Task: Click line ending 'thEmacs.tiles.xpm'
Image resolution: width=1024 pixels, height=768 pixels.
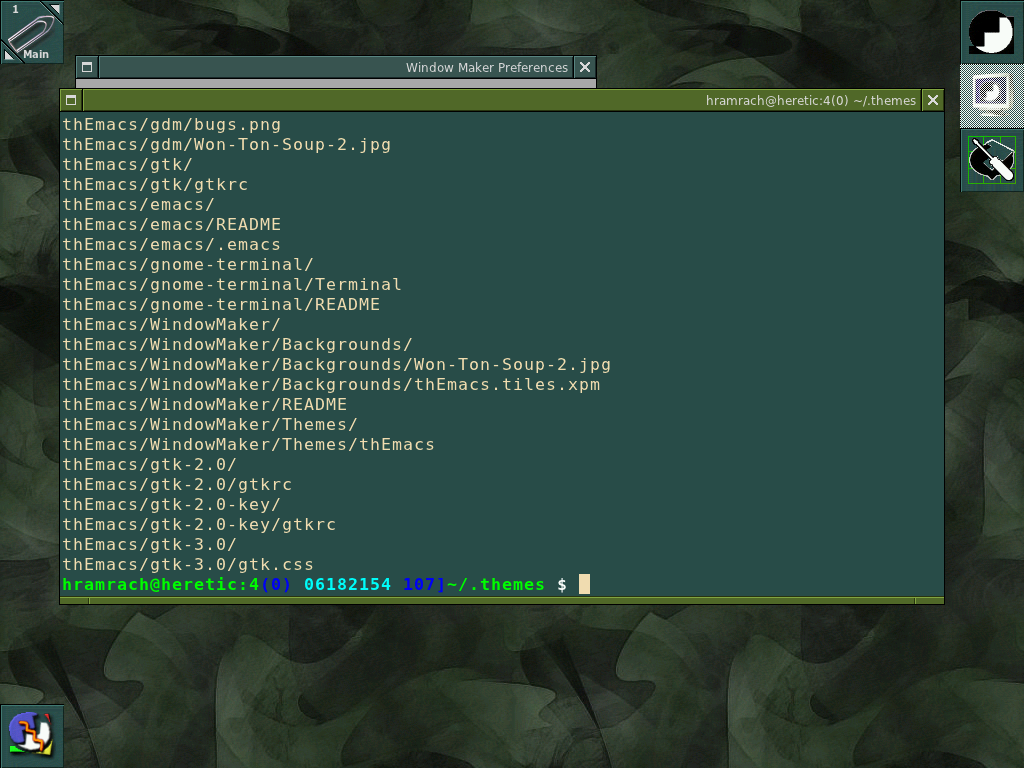Action: (331, 384)
